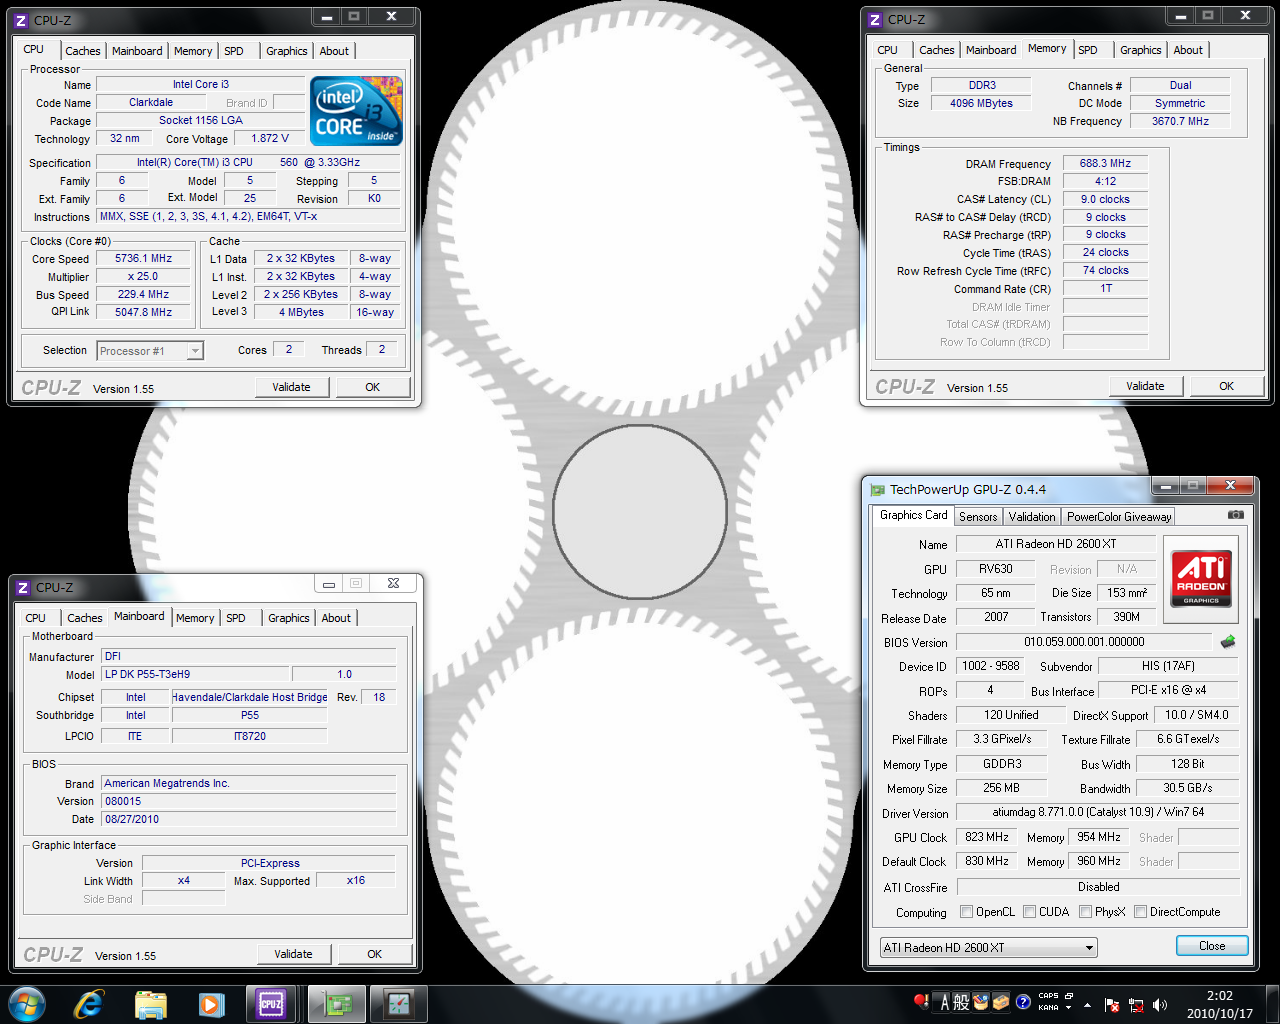Open Internet Explorer from the taskbar

[x=89, y=1004]
